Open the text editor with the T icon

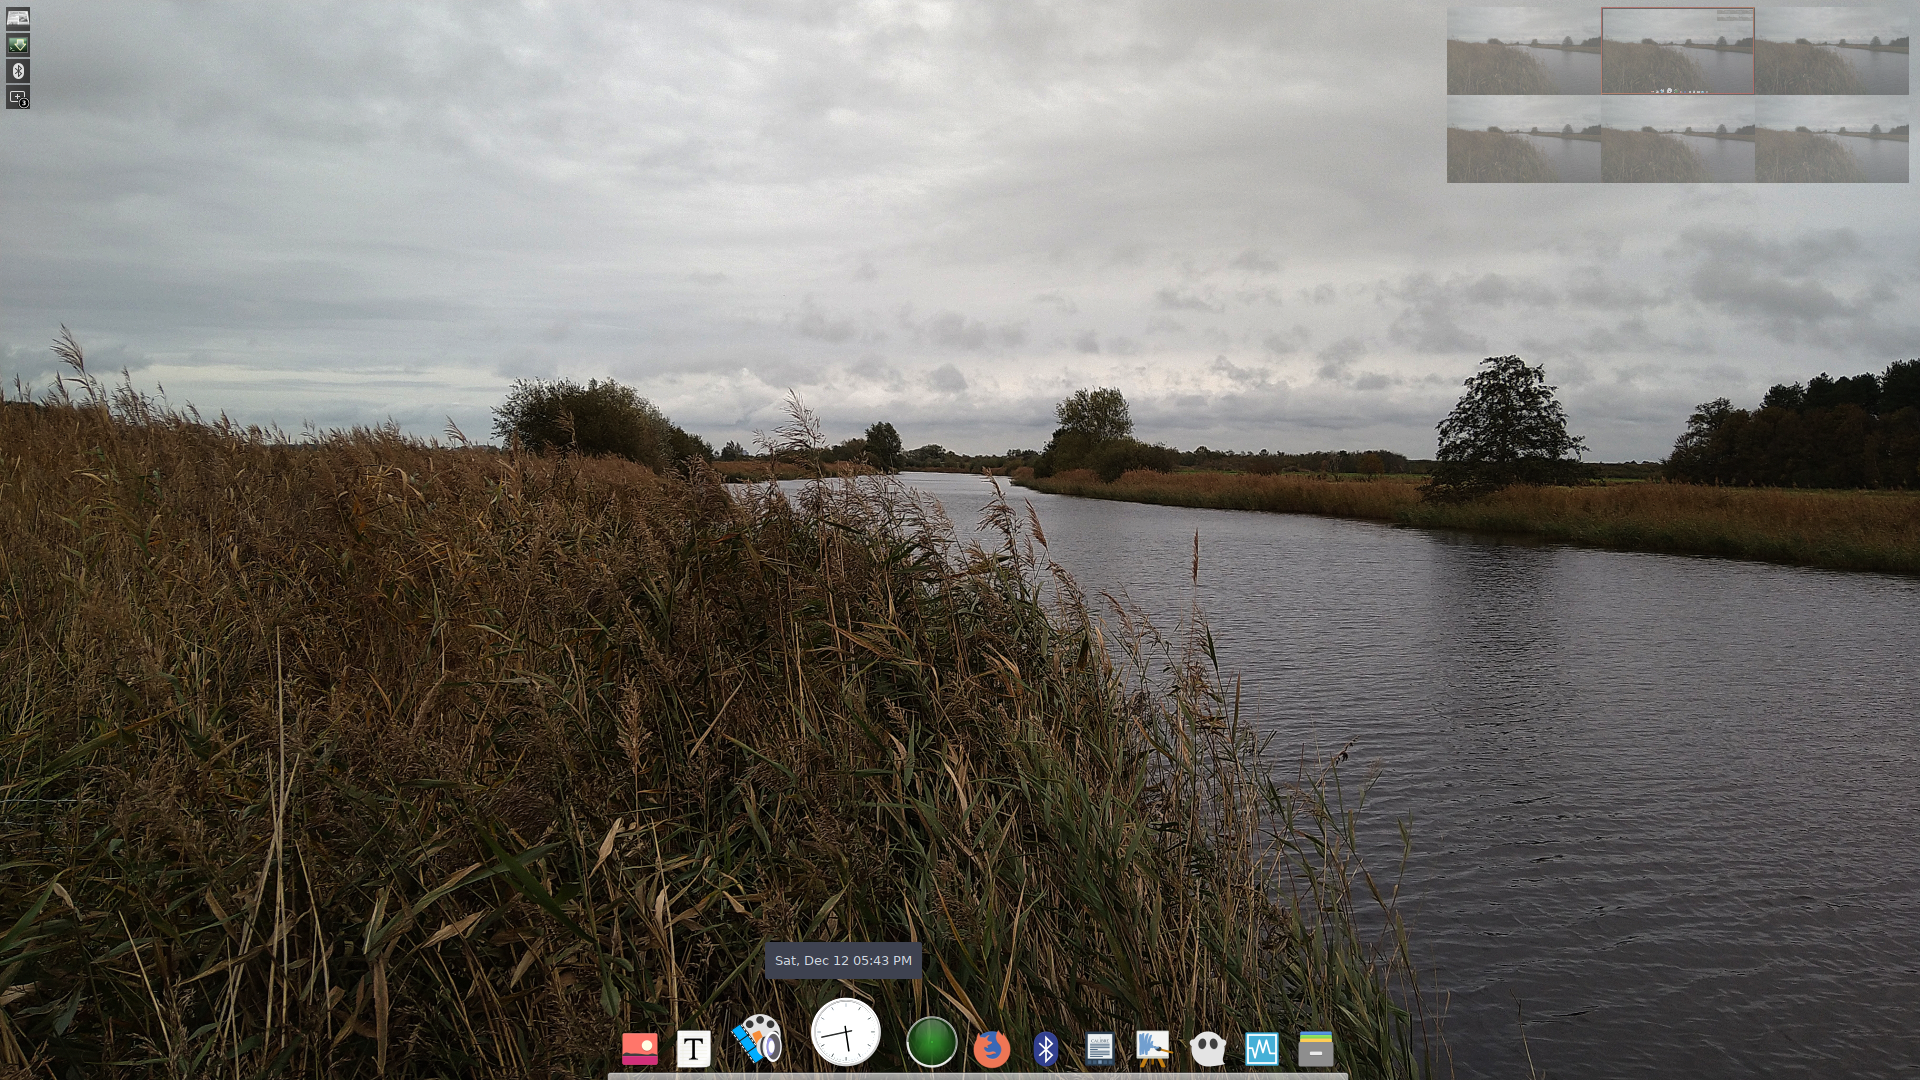pos(693,1047)
